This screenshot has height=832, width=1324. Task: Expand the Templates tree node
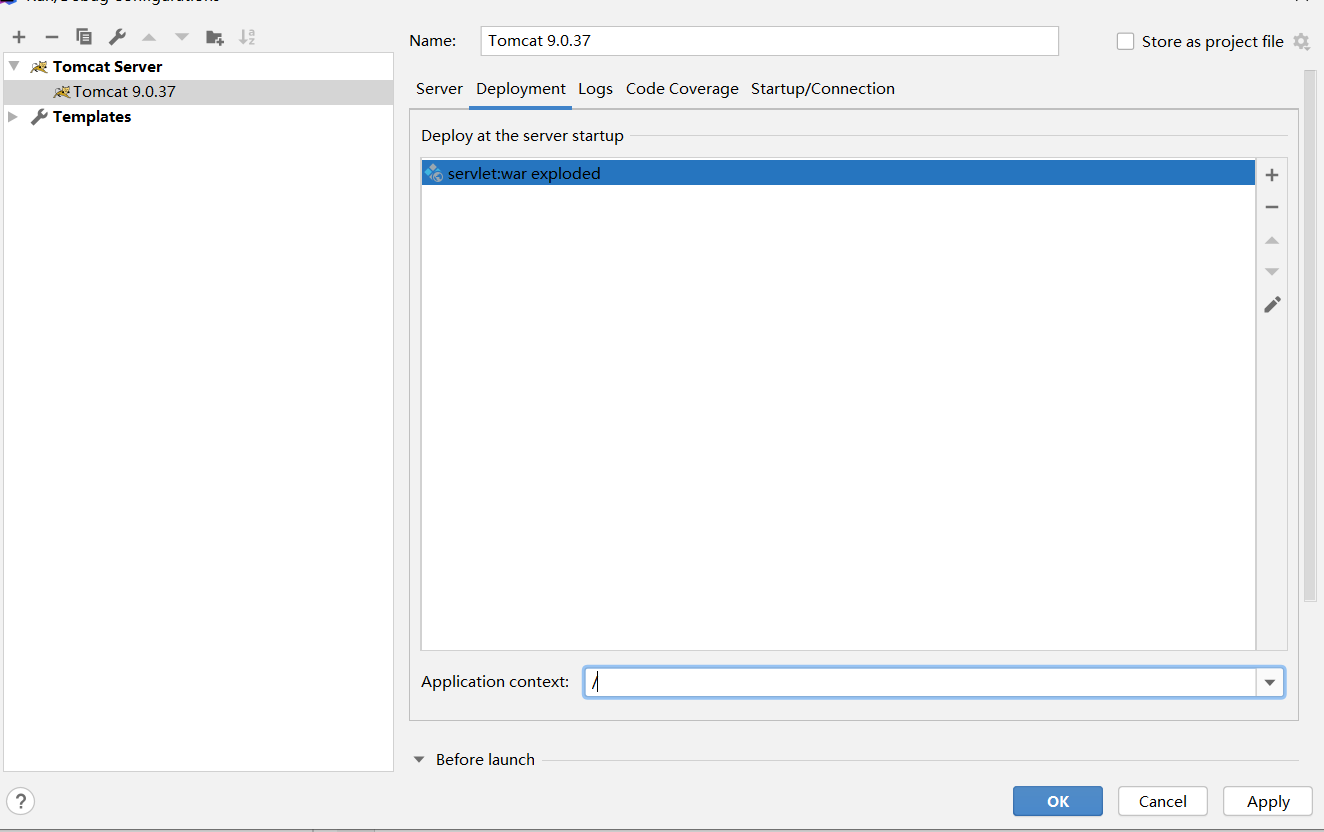[13, 117]
